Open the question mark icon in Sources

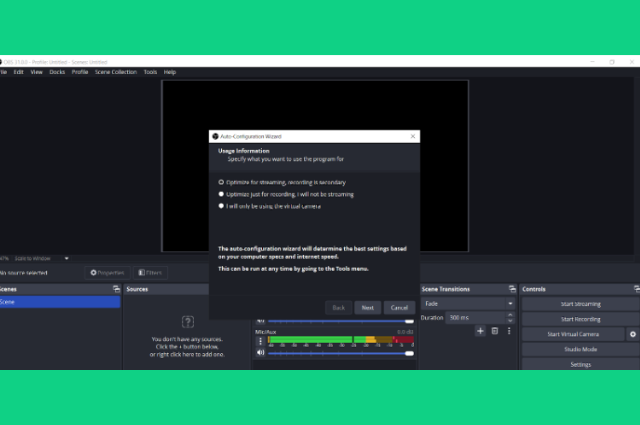(188, 322)
